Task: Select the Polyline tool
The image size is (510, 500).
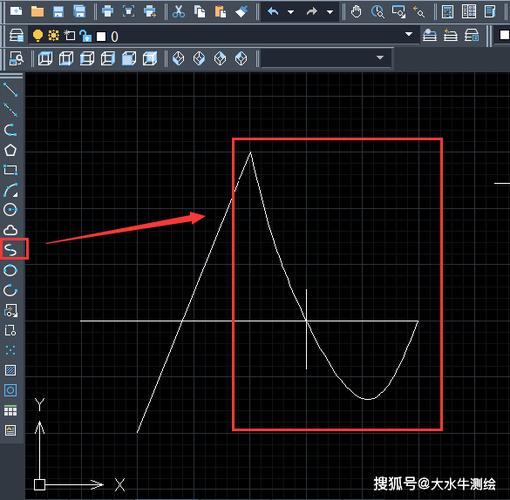Action: (10, 130)
